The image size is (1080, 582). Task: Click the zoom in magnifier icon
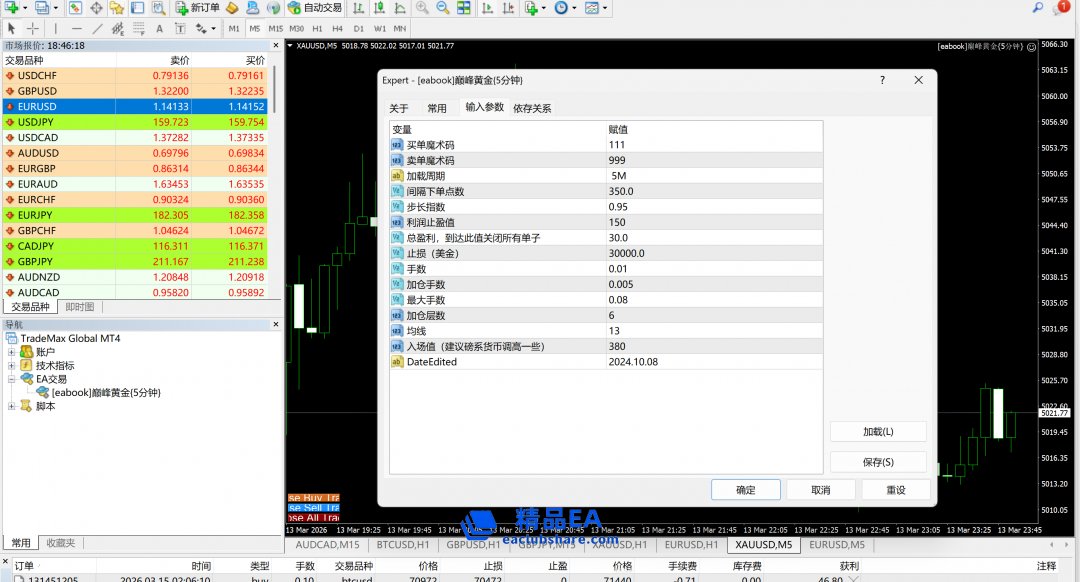[422, 8]
